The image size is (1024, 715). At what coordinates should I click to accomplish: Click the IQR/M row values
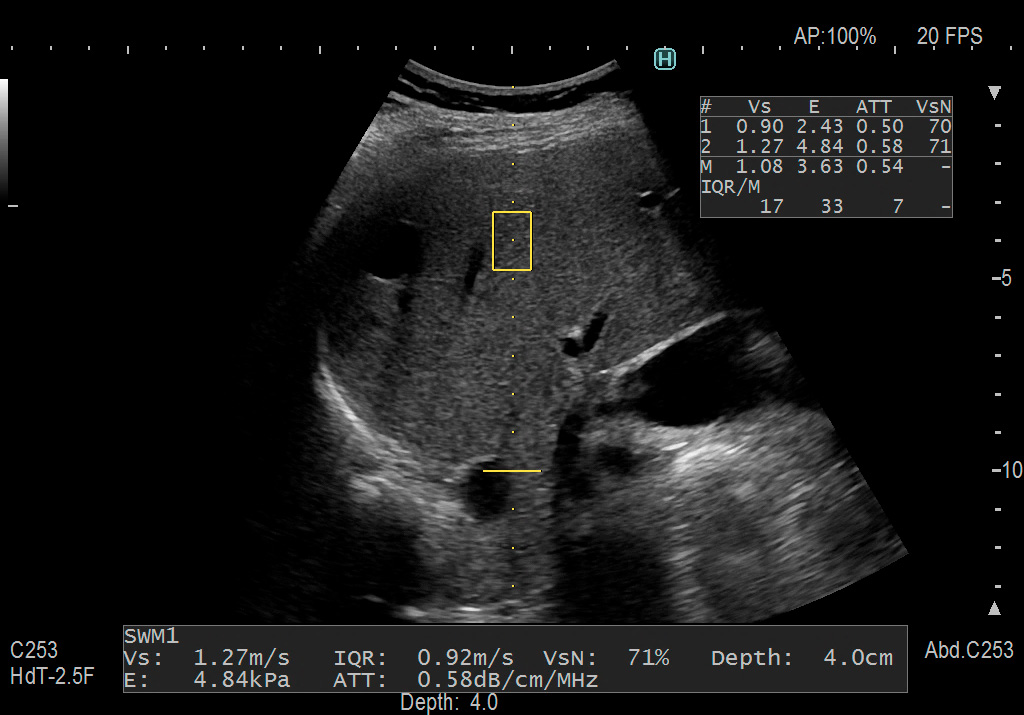tap(825, 207)
